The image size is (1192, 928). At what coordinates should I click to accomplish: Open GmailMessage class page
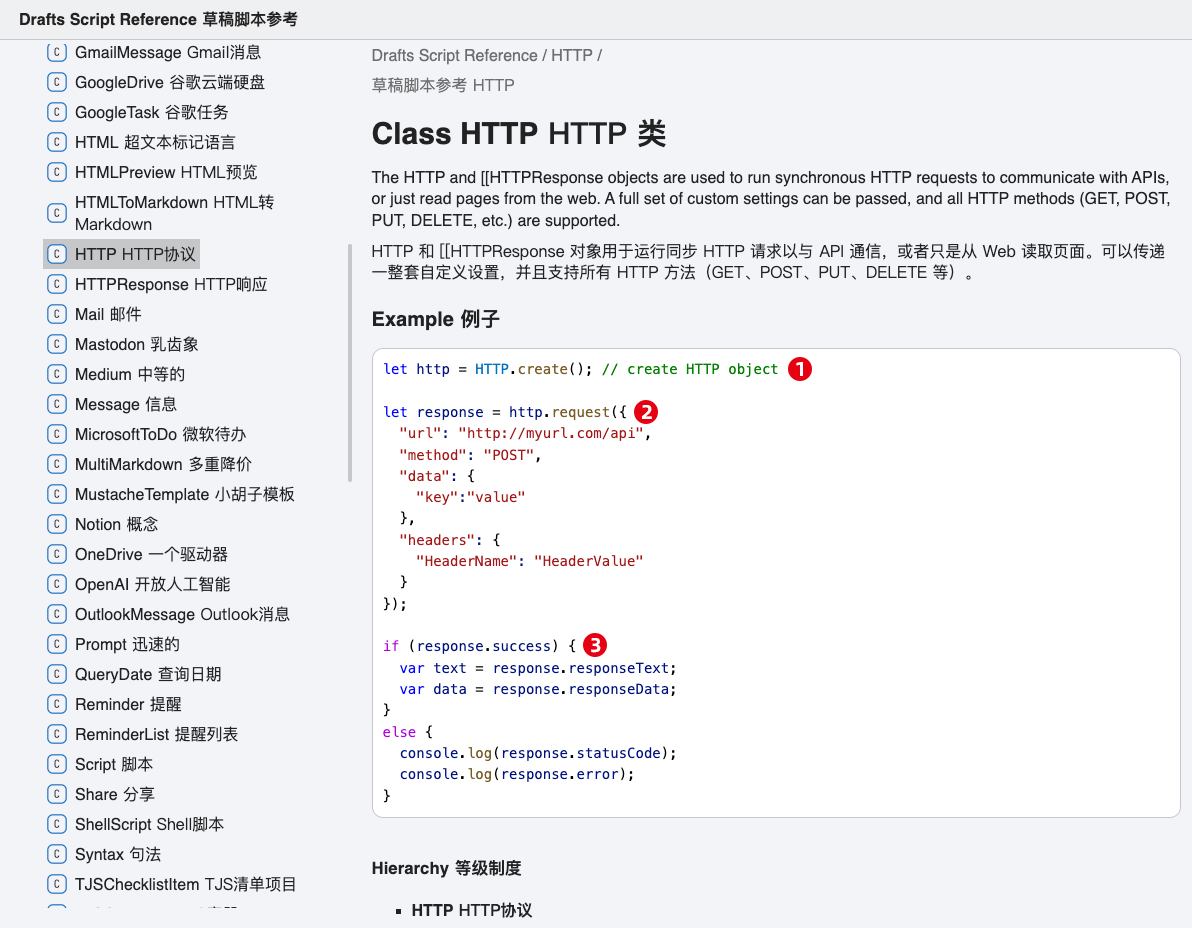click(167, 52)
